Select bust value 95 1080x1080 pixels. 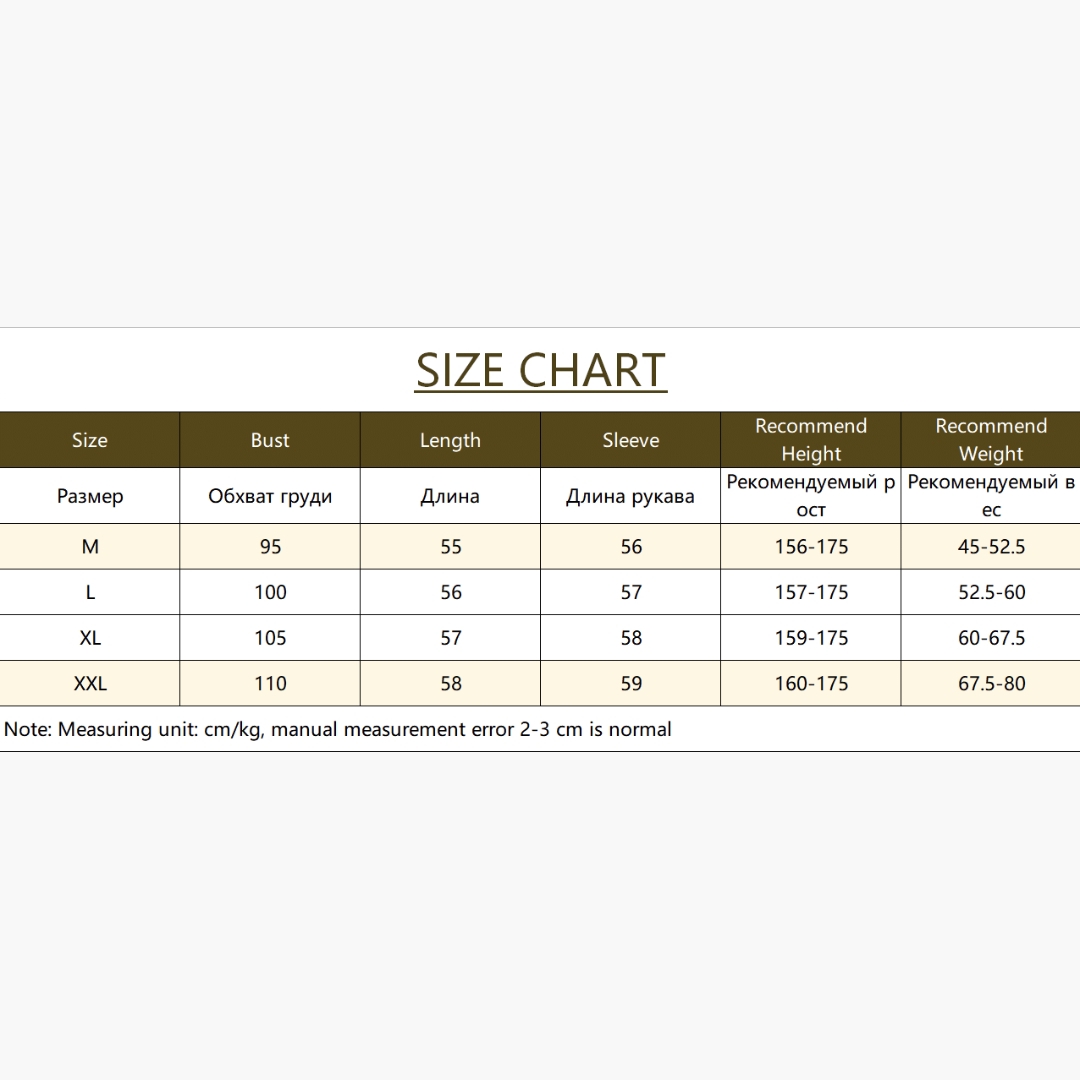(270, 547)
